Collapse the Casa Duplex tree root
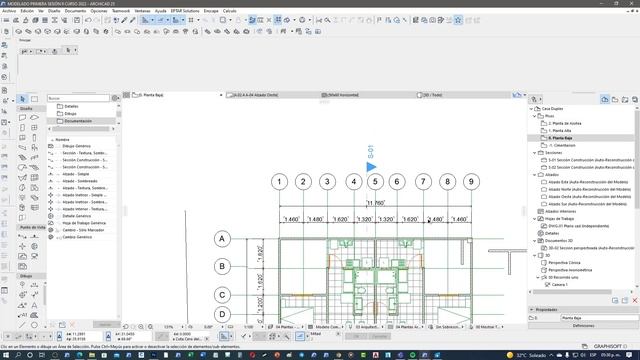The width and height of the screenshot is (640, 360). [531, 109]
